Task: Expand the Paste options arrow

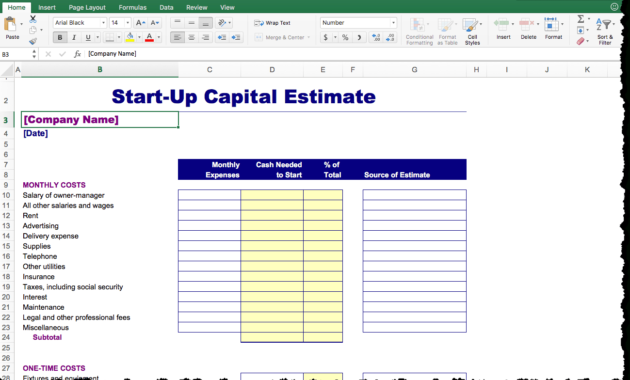Action: tap(21, 24)
